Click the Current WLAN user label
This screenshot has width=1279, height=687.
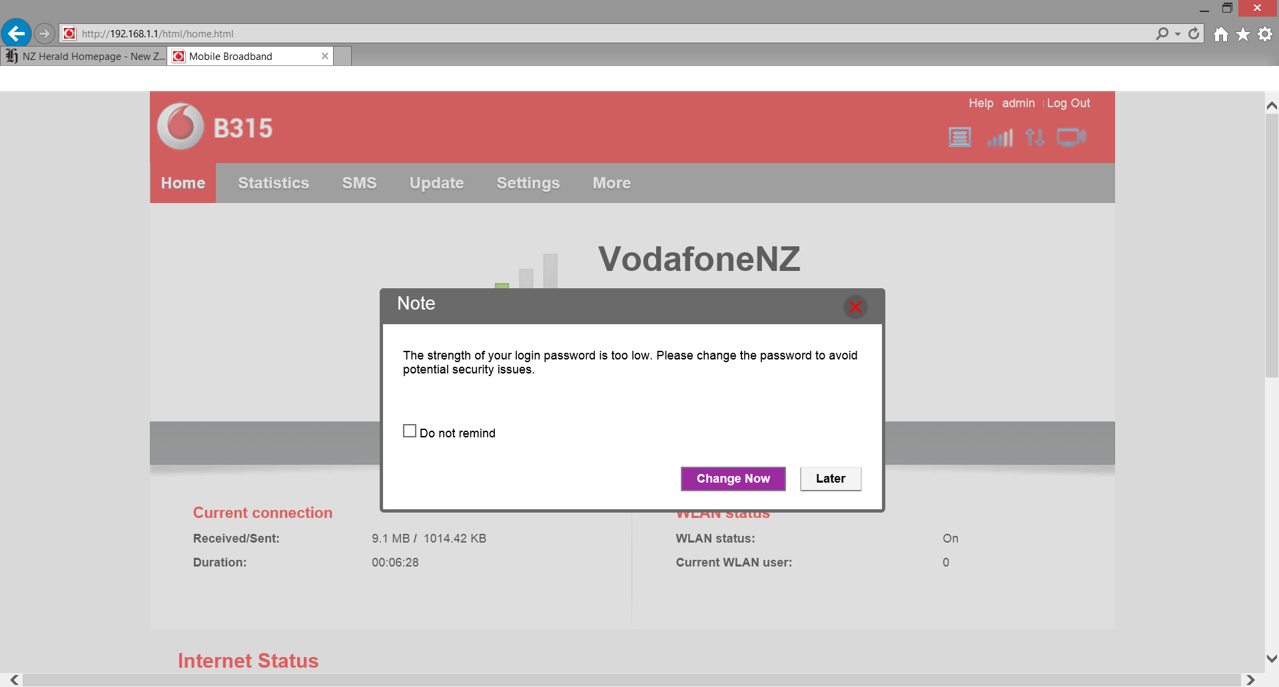[734, 562]
